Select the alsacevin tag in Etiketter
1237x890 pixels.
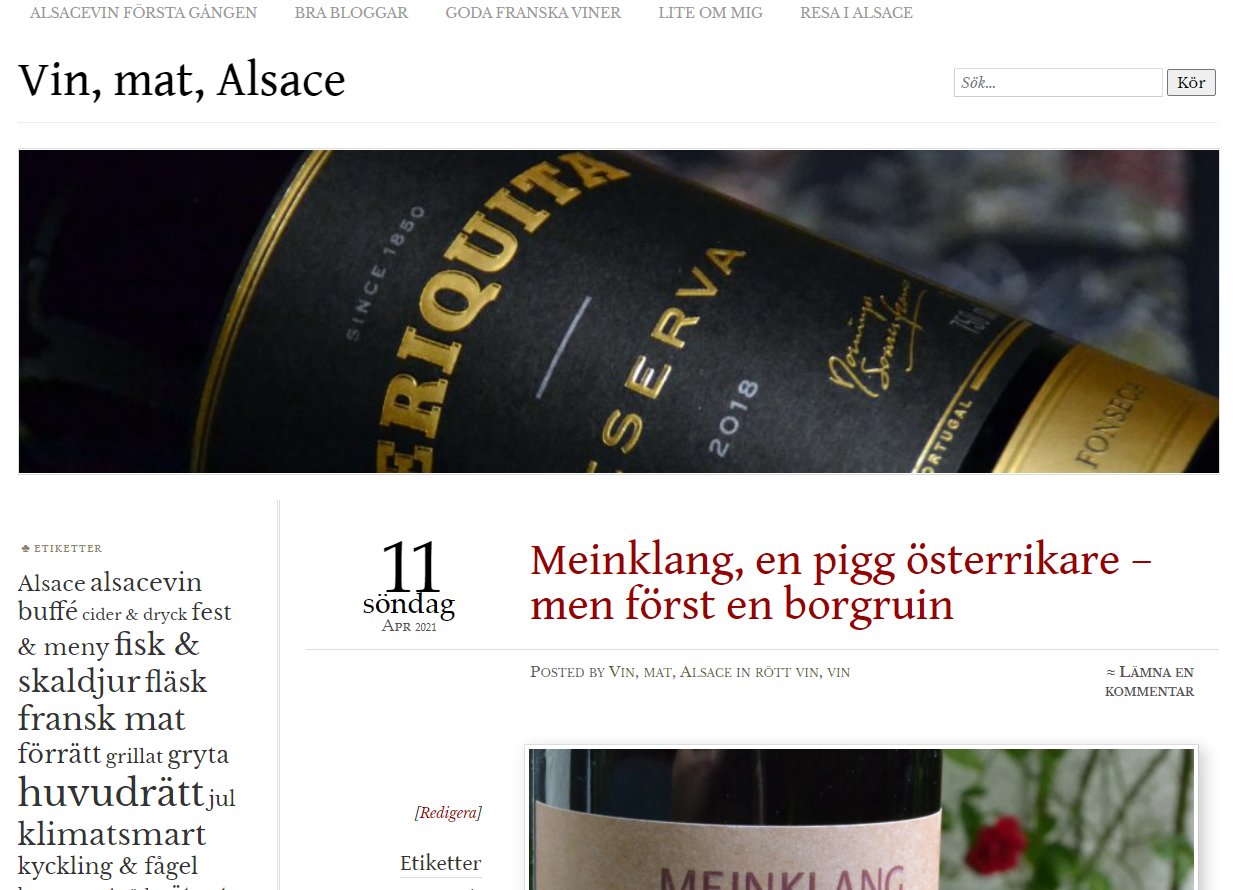[x=146, y=582]
